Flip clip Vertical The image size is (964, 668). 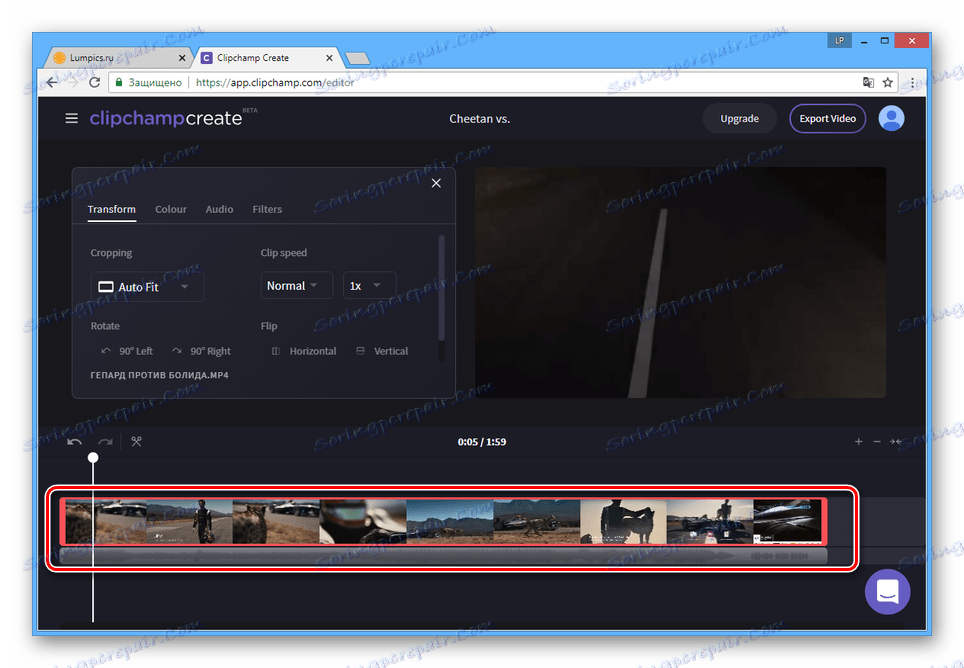pyautogui.click(x=382, y=351)
